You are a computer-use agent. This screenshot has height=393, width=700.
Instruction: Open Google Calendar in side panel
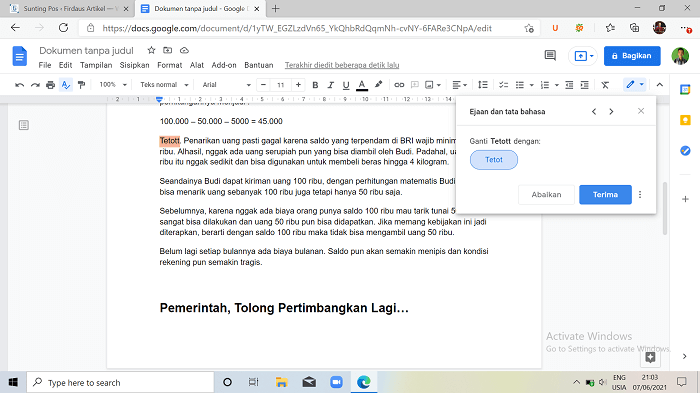(685, 90)
